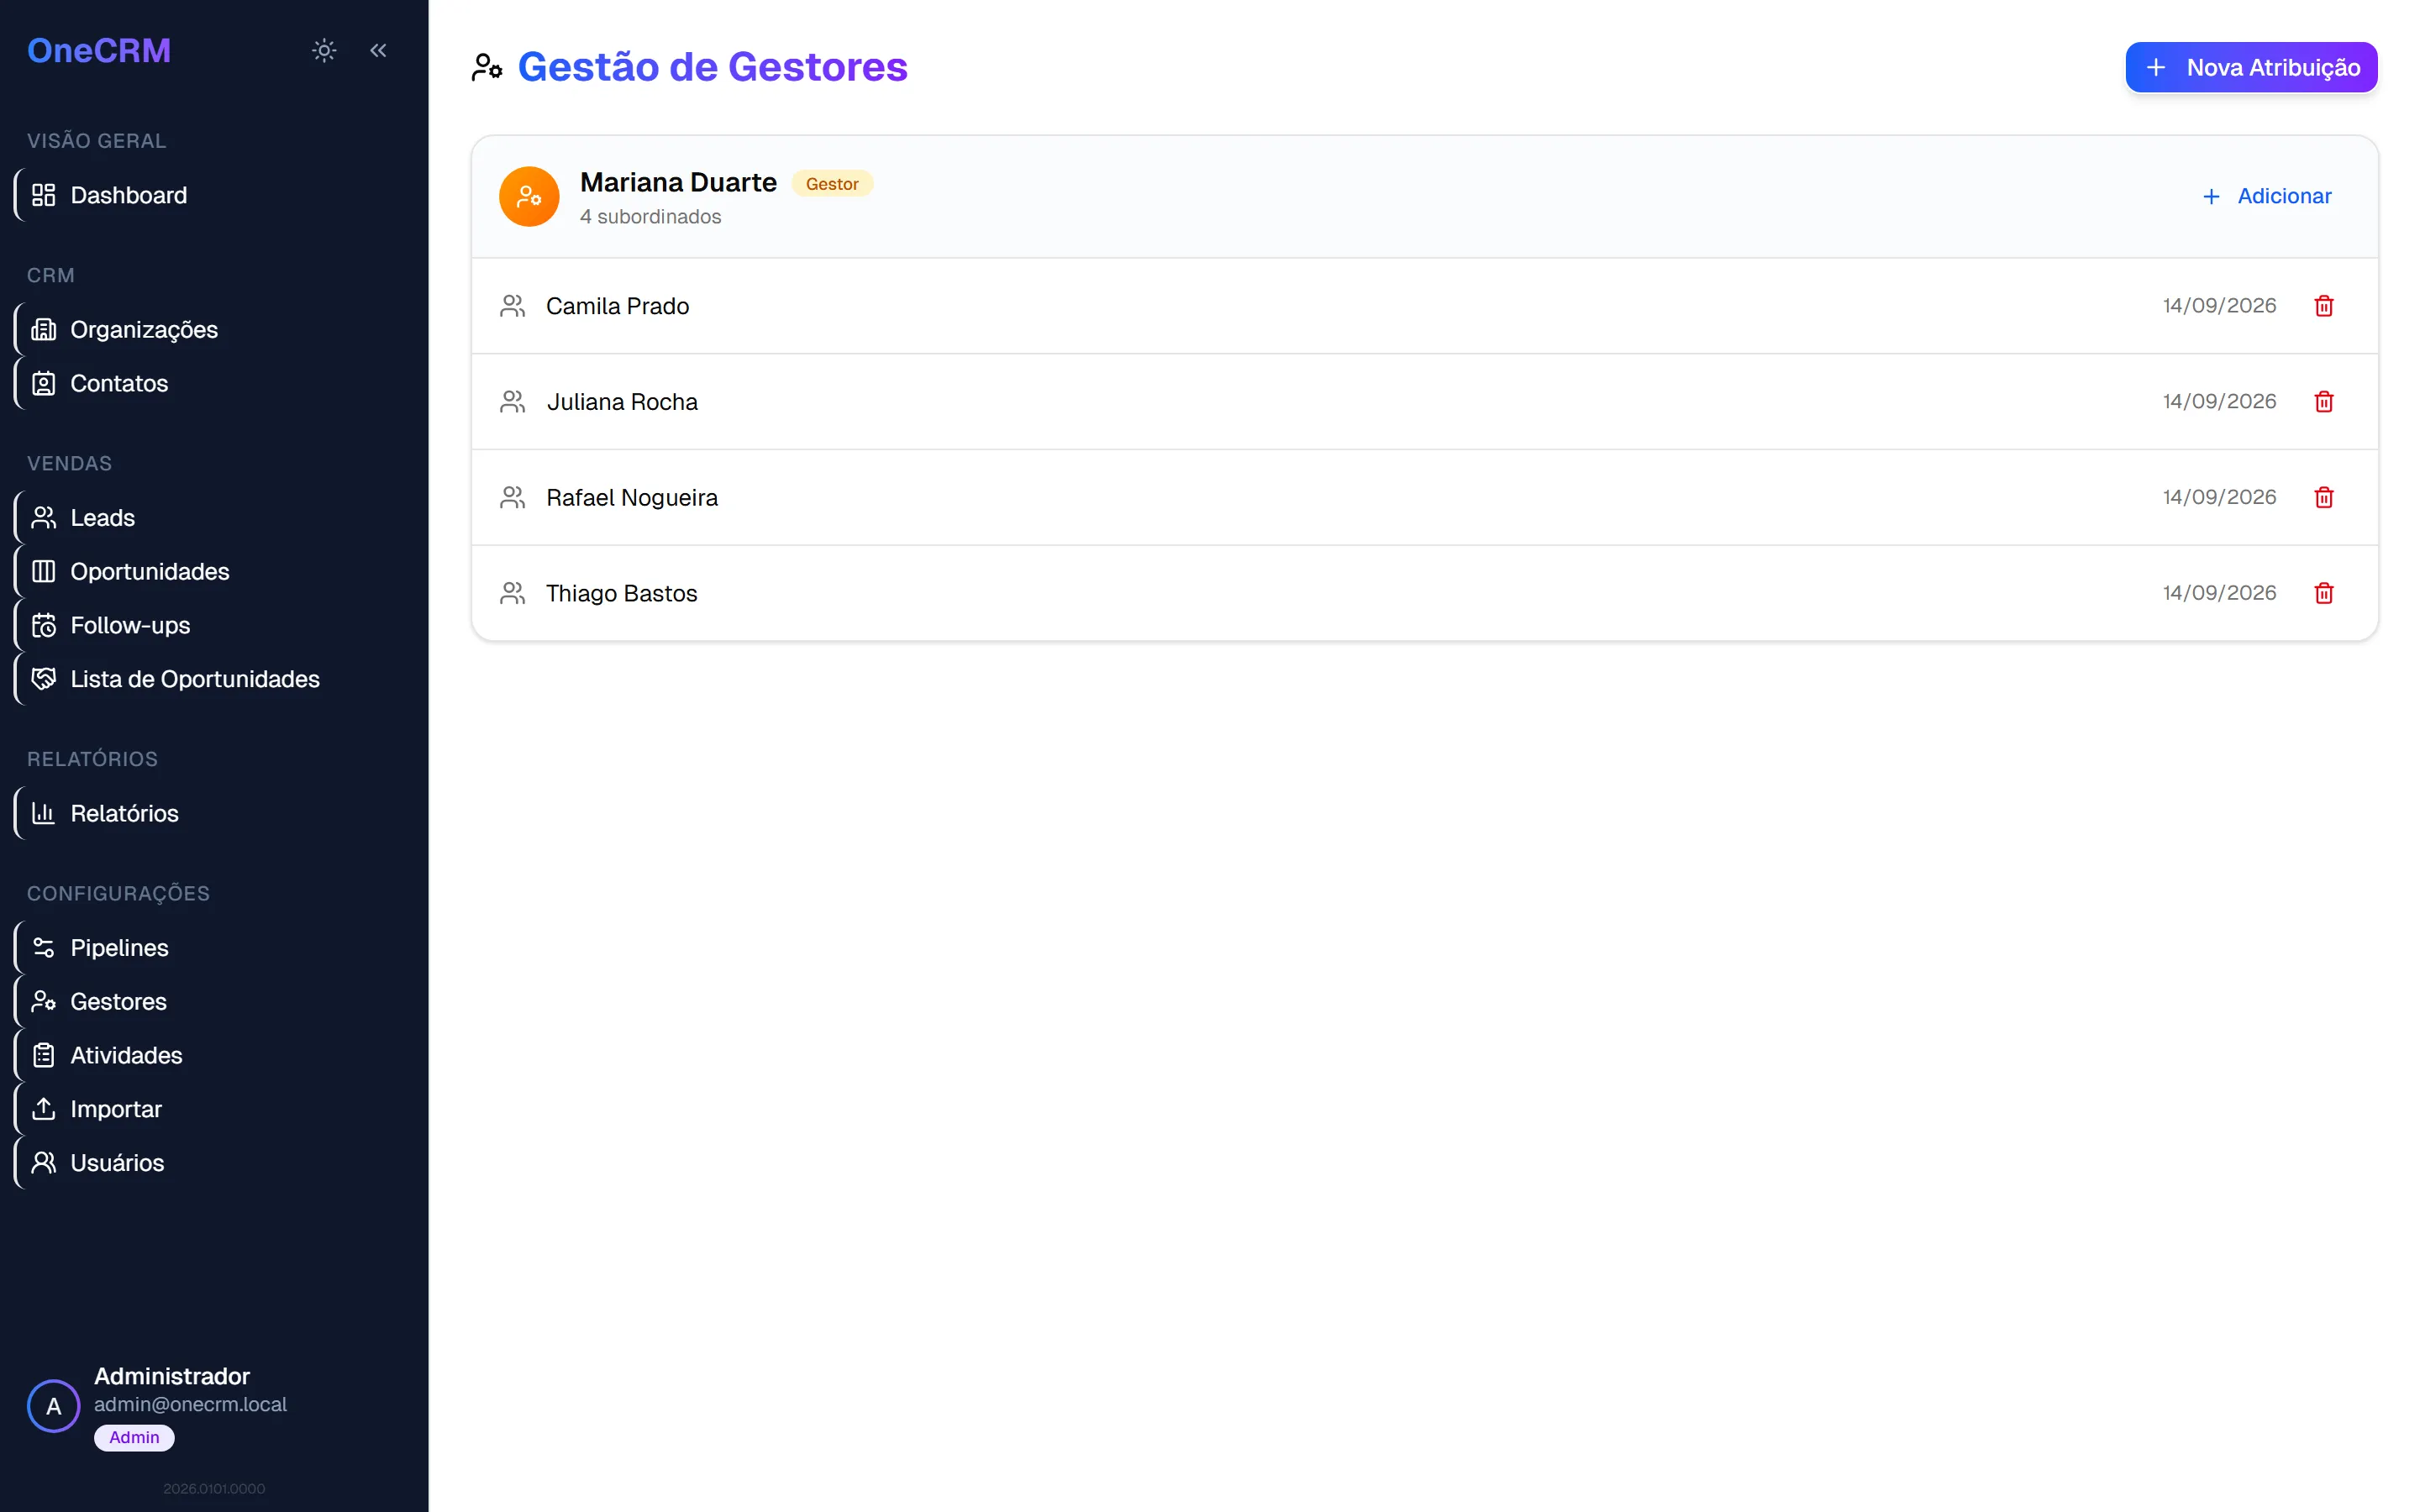Click users icon beside Rafael Nogueira

[513, 497]
